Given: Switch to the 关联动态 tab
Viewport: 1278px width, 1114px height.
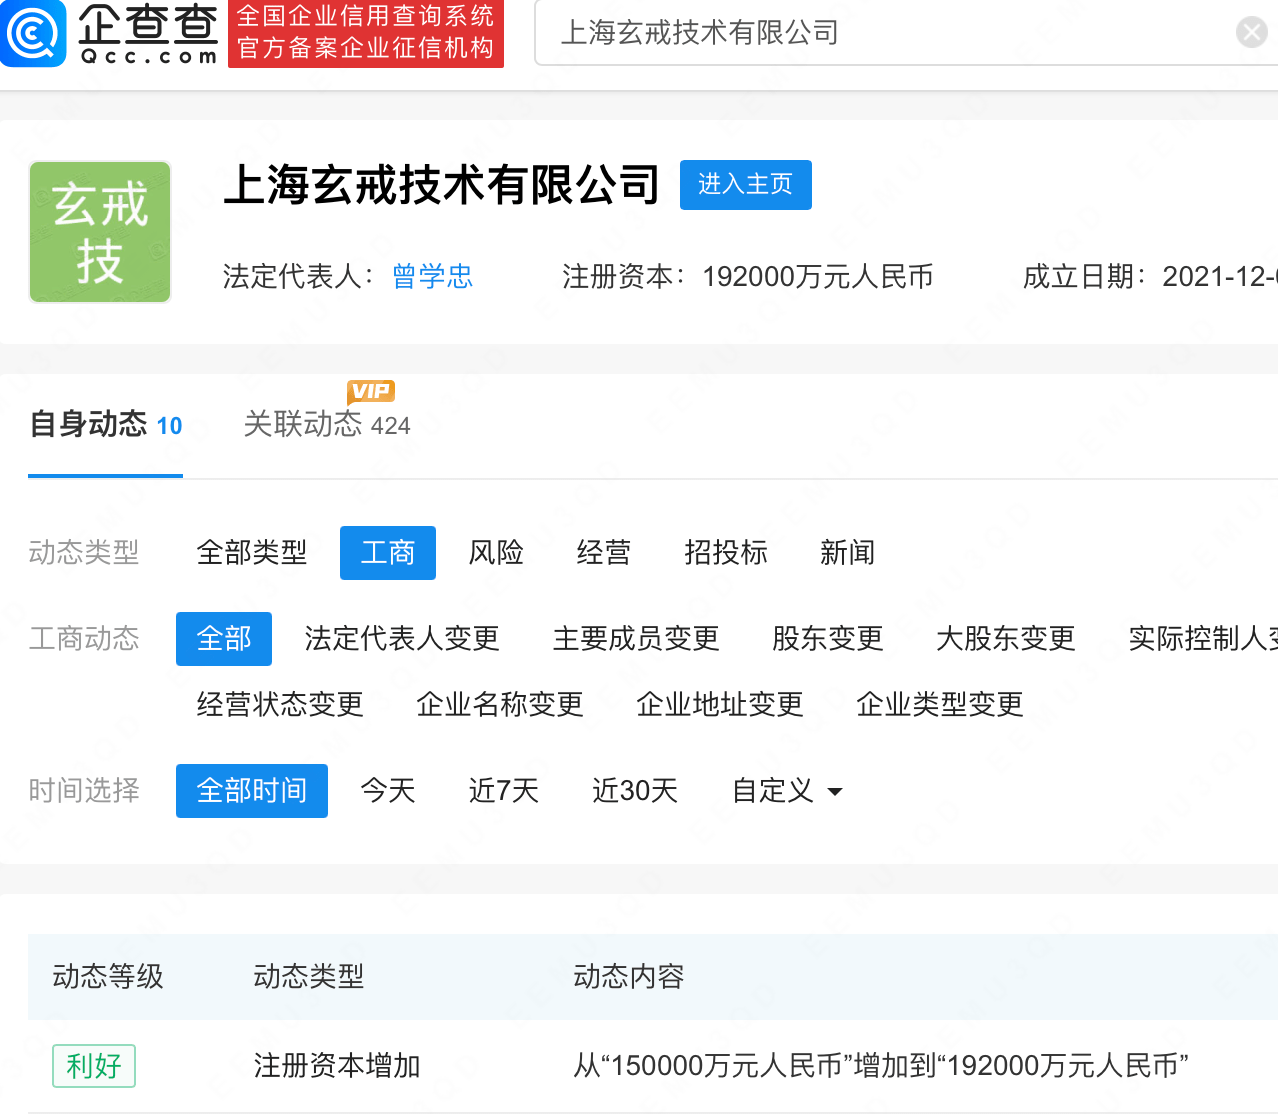Looking at the screenshot, I should [x=327, y=424].
